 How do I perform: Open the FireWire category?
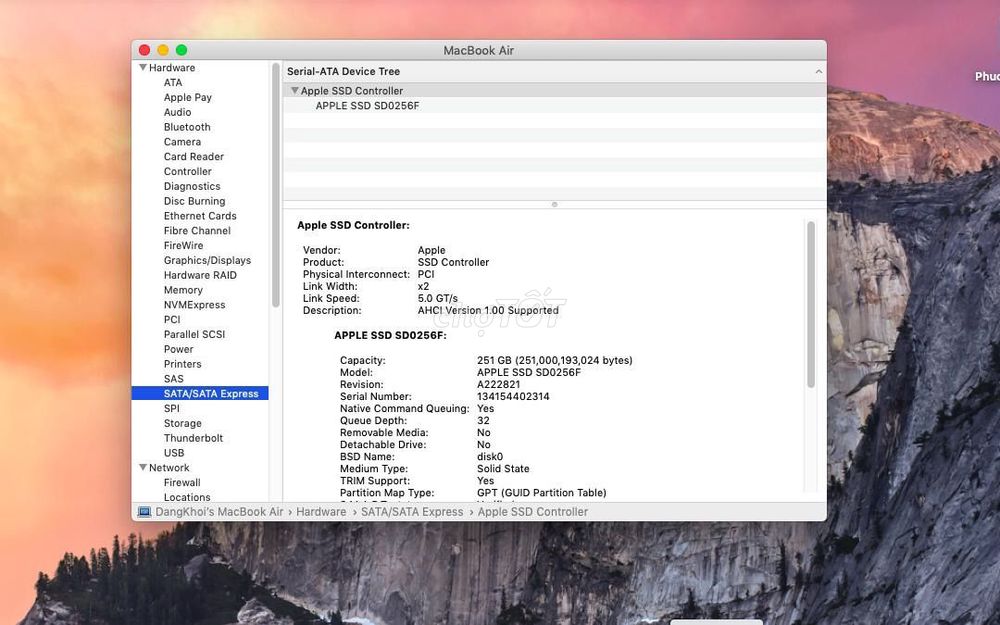[x=184, y=245]
